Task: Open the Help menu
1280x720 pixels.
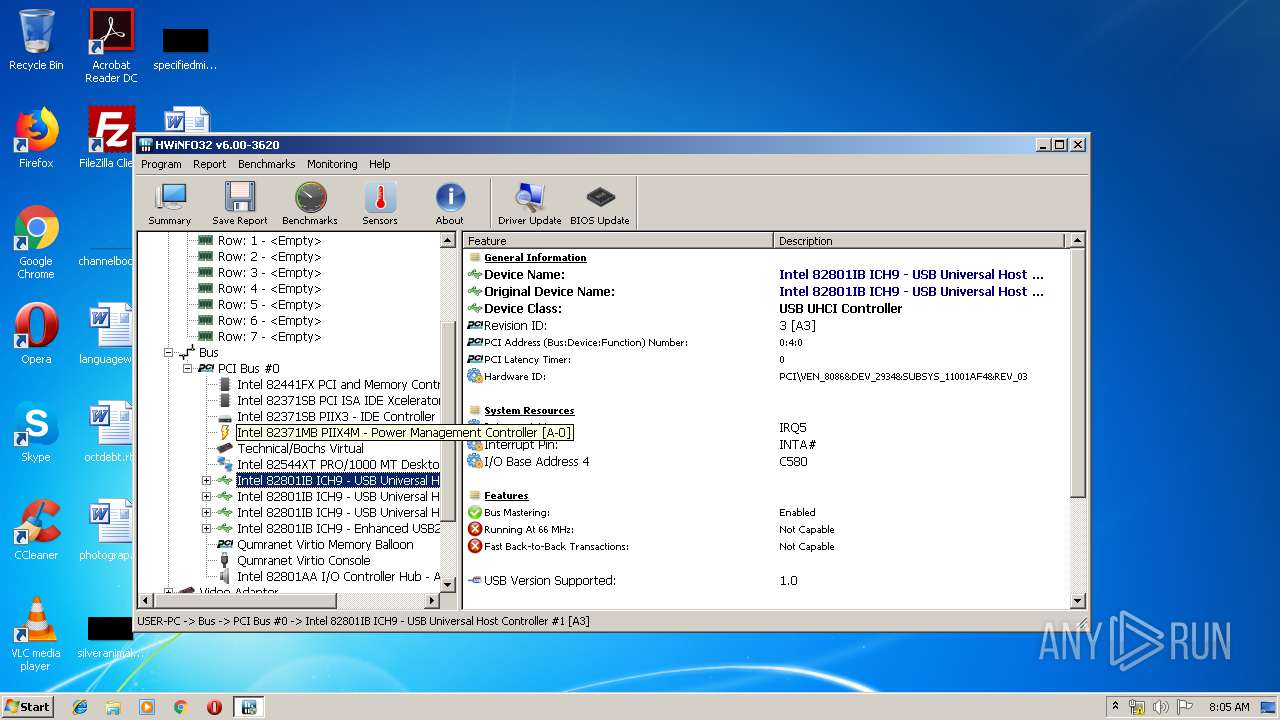Action: coord(380,164)
